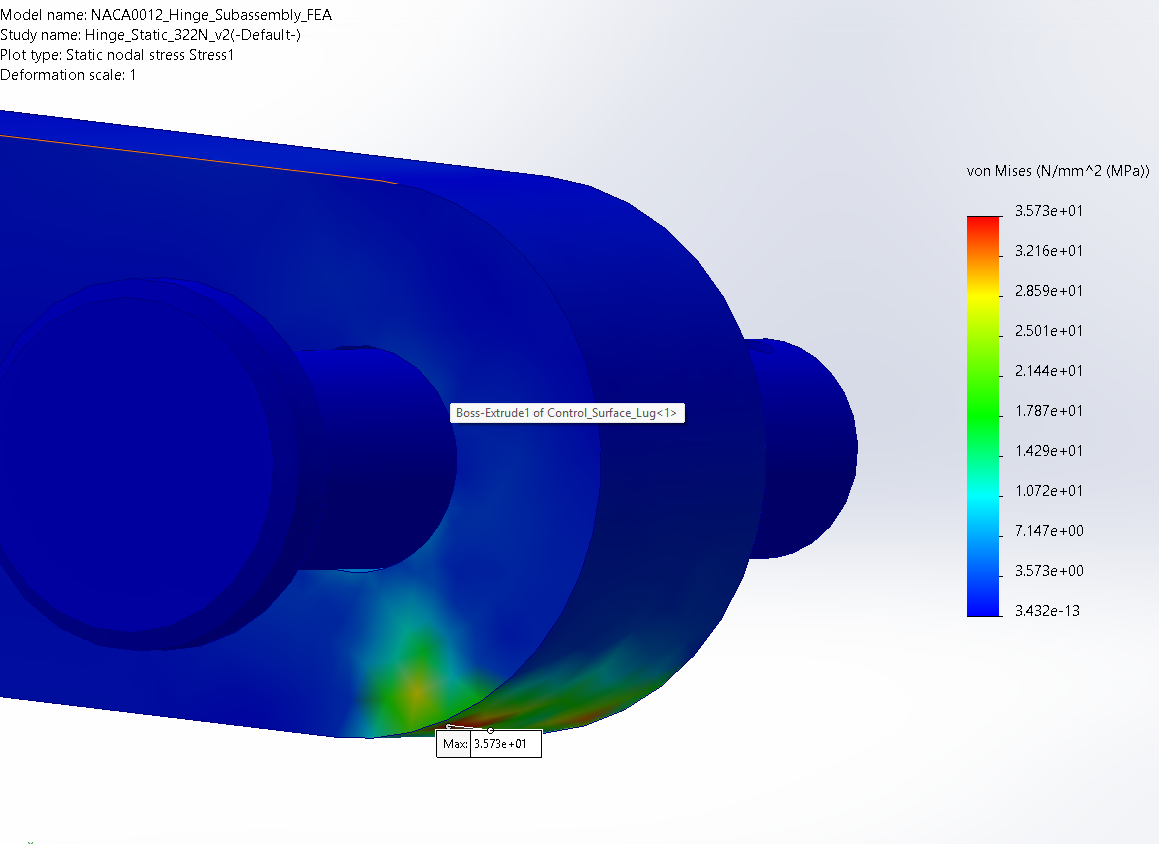Click the von Mises color legend bar
The image size is (1159, 844).
982,416
